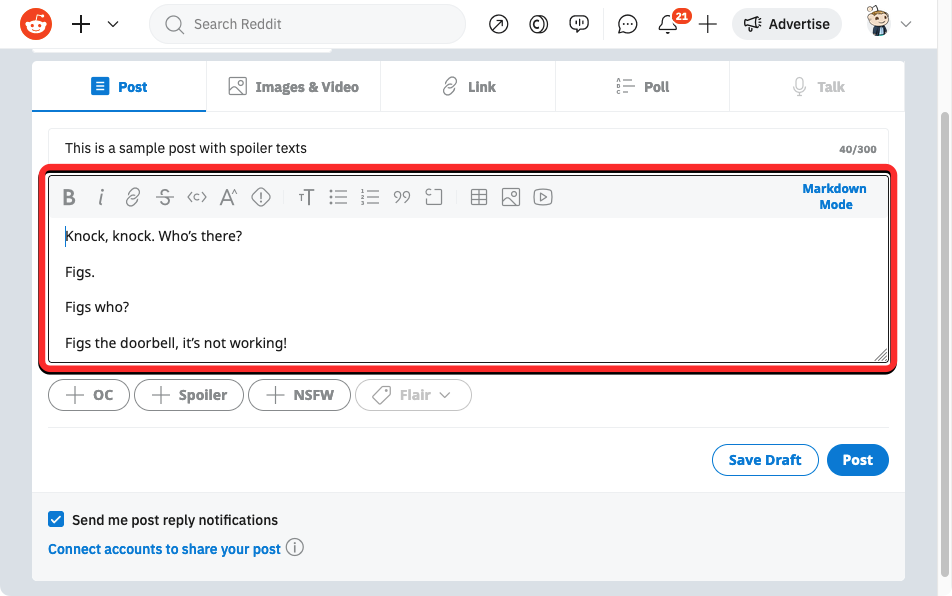Image resolution: width=952 pixels, height=596 pixels.
Task: Insert a table into post
Action: click(479, 197)
